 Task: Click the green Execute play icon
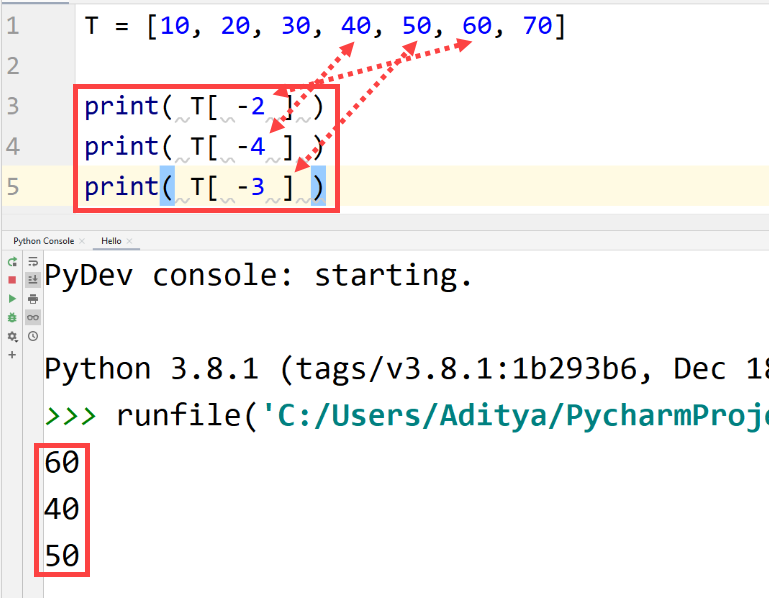click(x=12, y=299)
